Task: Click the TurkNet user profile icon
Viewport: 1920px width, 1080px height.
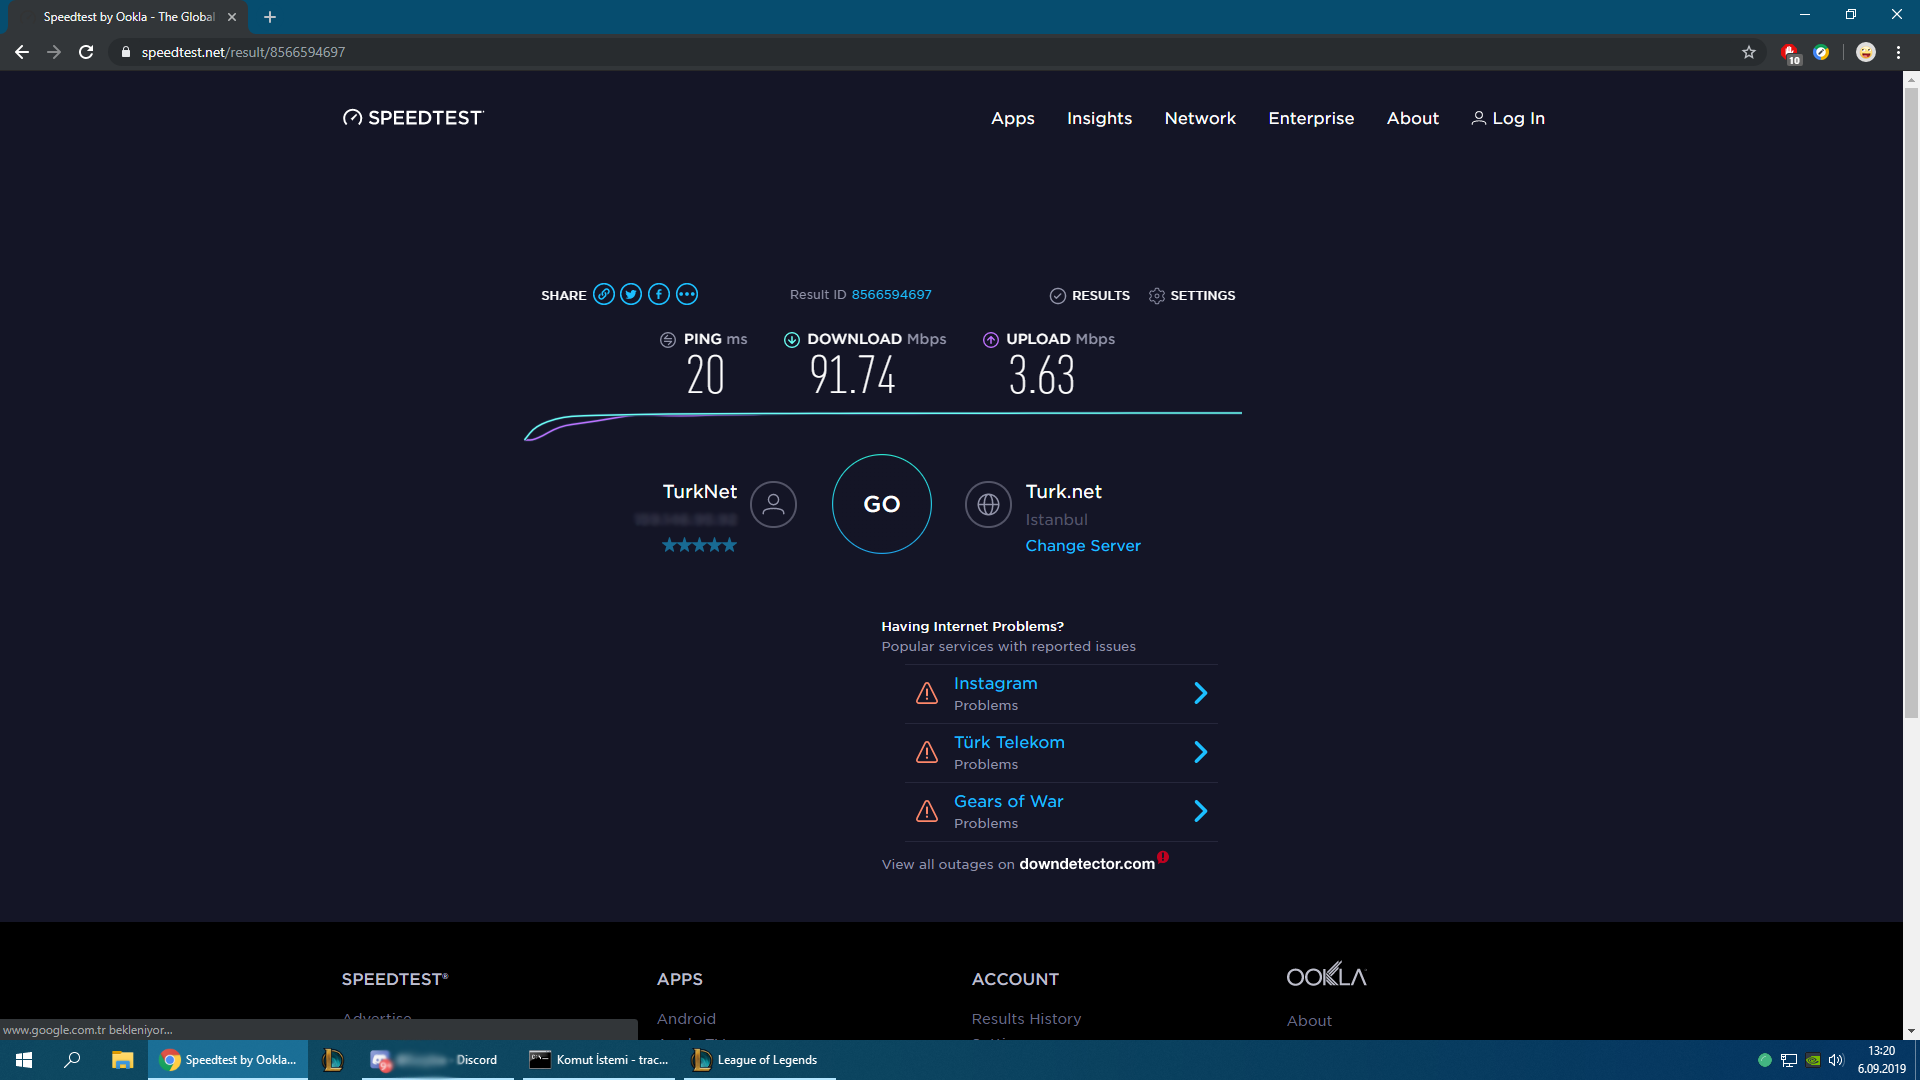Action: pyautogui.click(x=773, y=504)
